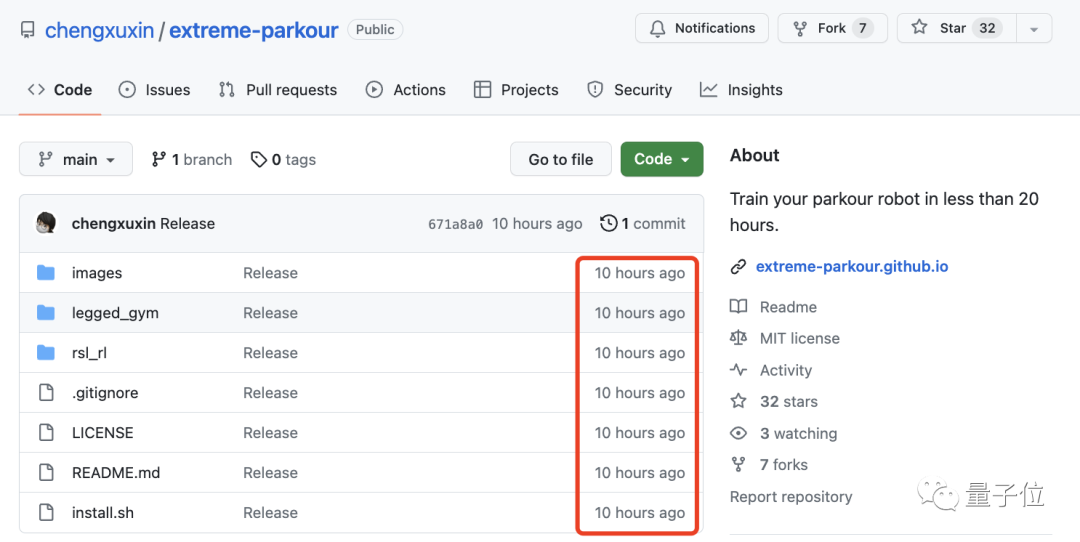Switch to the Pull requests tab

click(278, 90)
